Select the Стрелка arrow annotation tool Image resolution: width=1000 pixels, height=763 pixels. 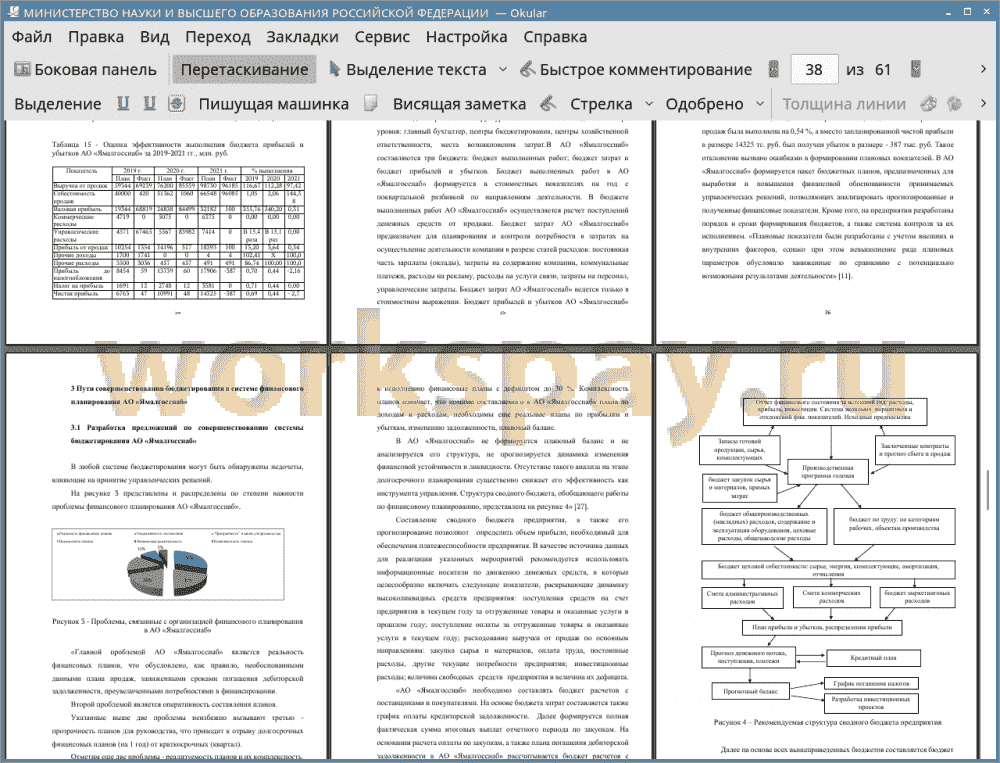[601, 104]
